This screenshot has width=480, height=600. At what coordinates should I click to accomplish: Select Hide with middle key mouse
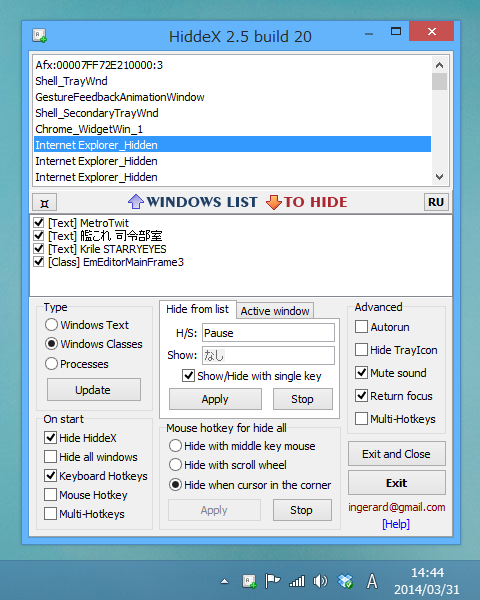coord(242,446)
